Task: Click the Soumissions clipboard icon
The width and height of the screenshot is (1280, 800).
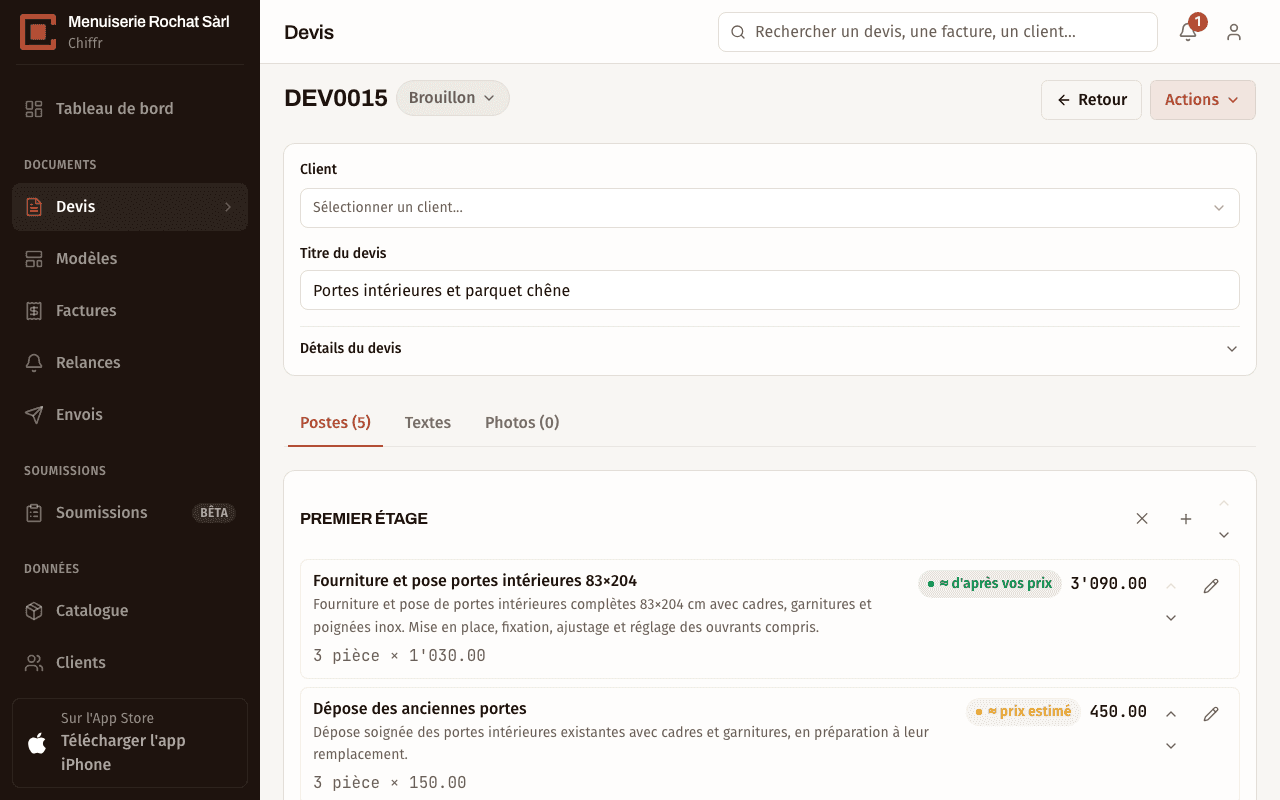Action: tap(34, 513)
